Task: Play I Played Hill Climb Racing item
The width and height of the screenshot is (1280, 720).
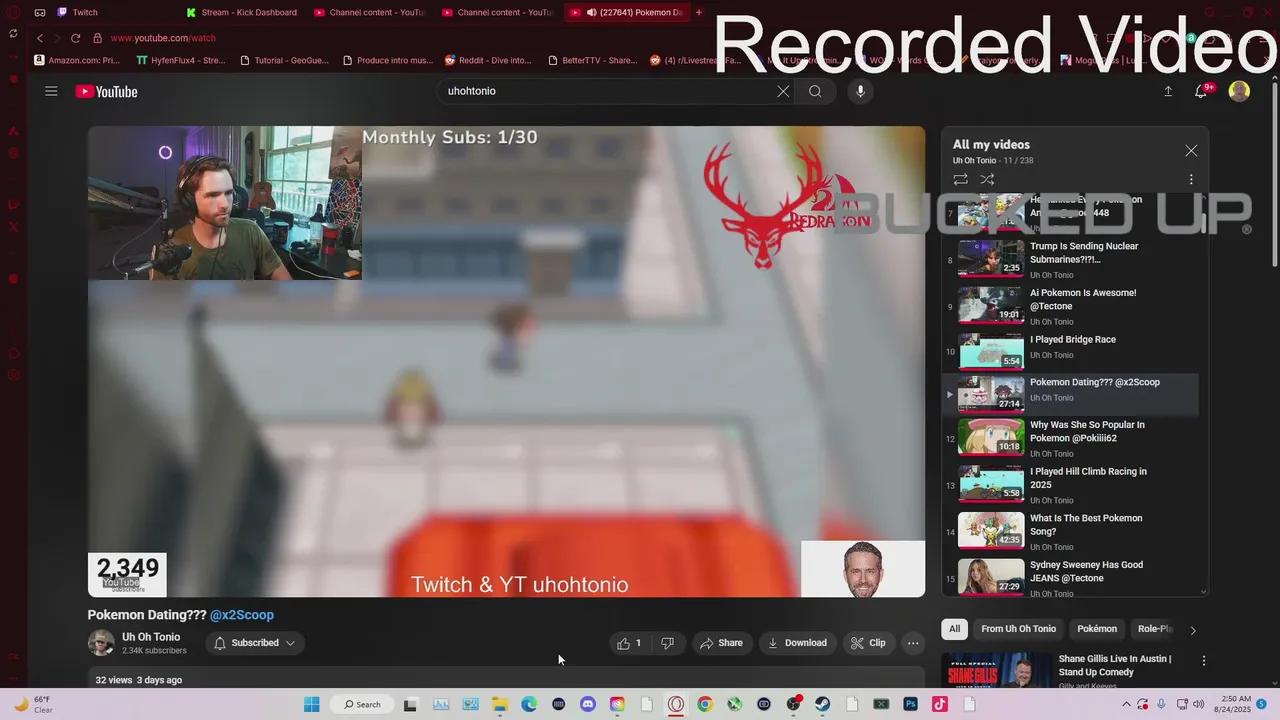Action: pos(1070,484)
